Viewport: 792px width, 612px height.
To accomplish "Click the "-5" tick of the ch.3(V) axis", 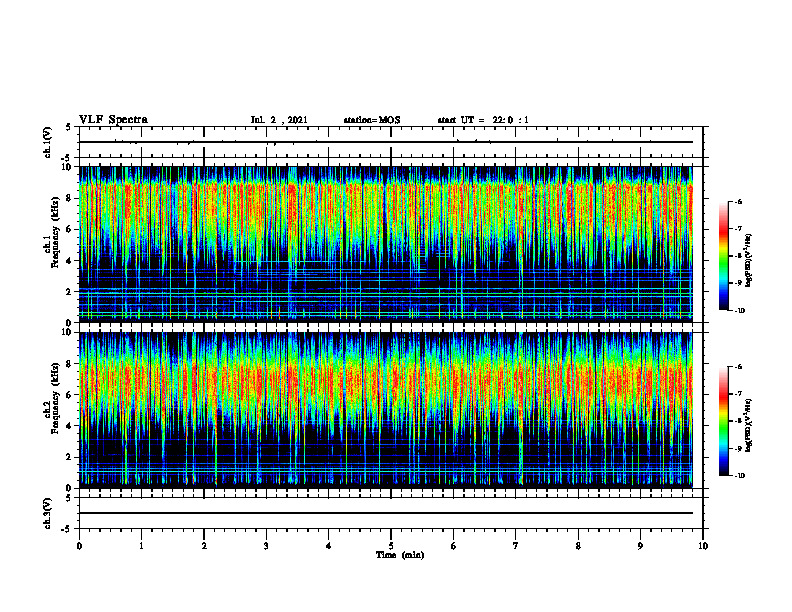I will 67,529.
